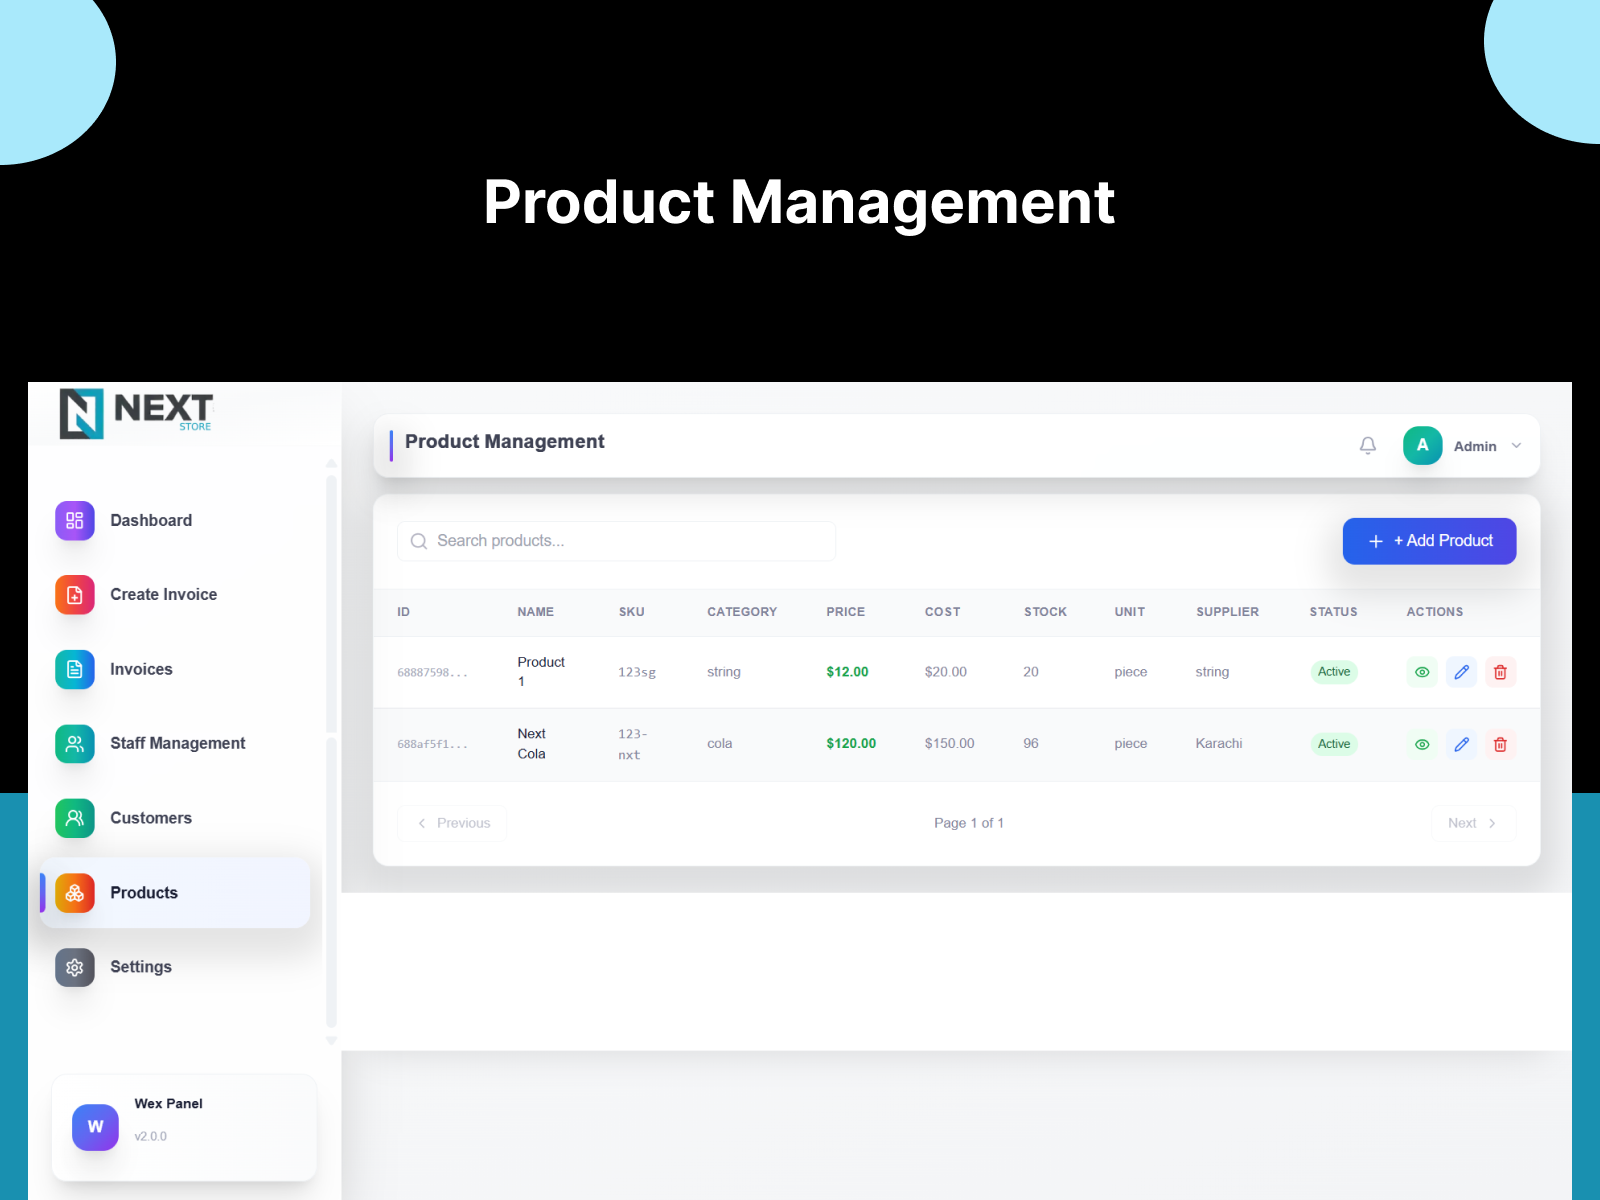
Task: Focus the Search products field
Action: [x=616, y=541]
